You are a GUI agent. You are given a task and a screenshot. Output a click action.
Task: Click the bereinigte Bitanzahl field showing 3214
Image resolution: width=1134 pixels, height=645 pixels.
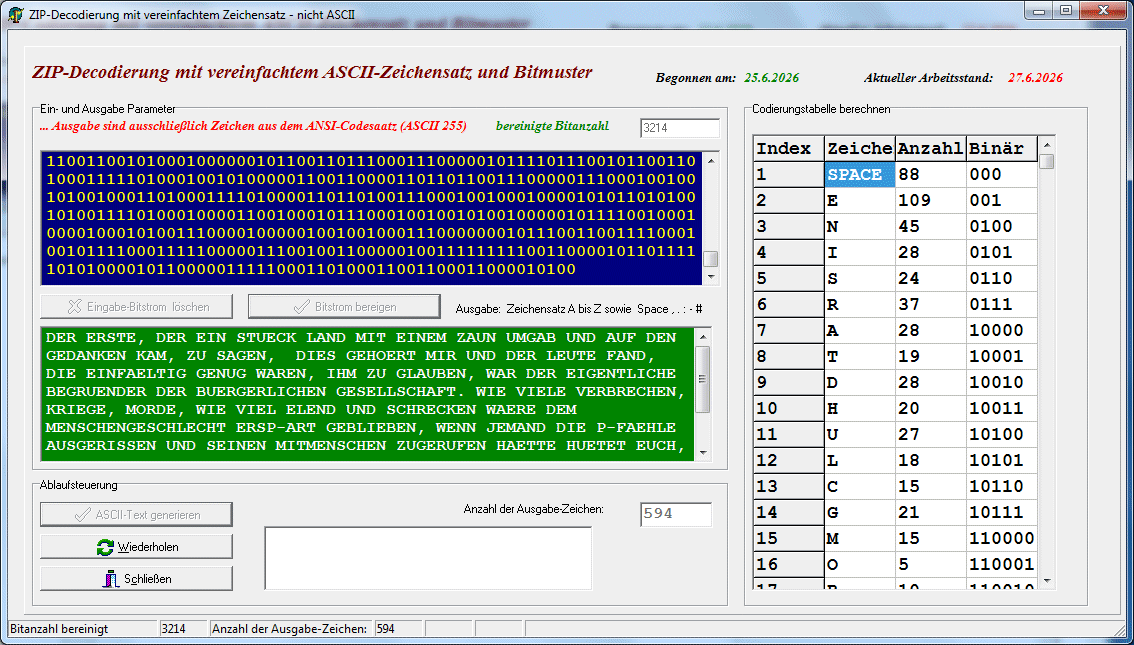coord(680,128)
